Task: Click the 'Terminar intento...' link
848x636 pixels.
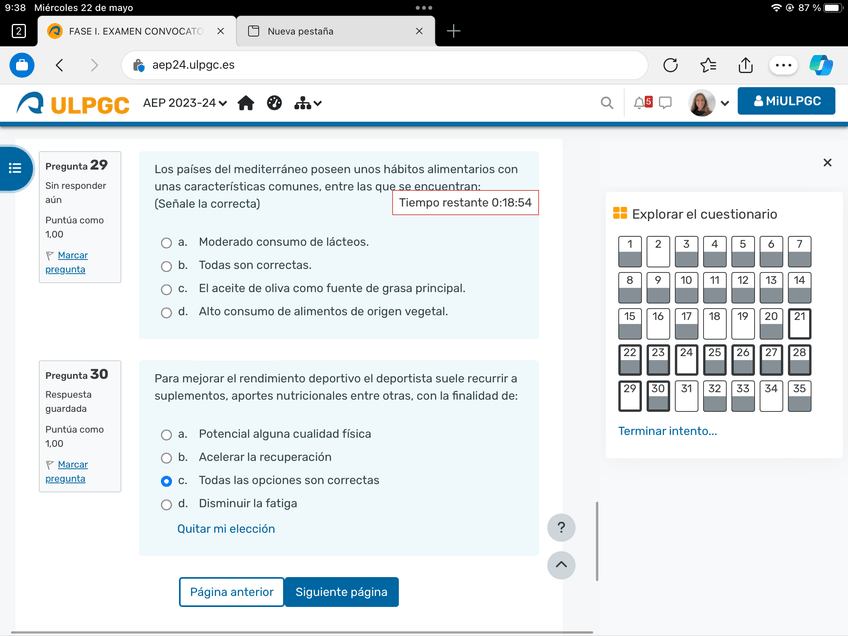Action: (667, 431)
